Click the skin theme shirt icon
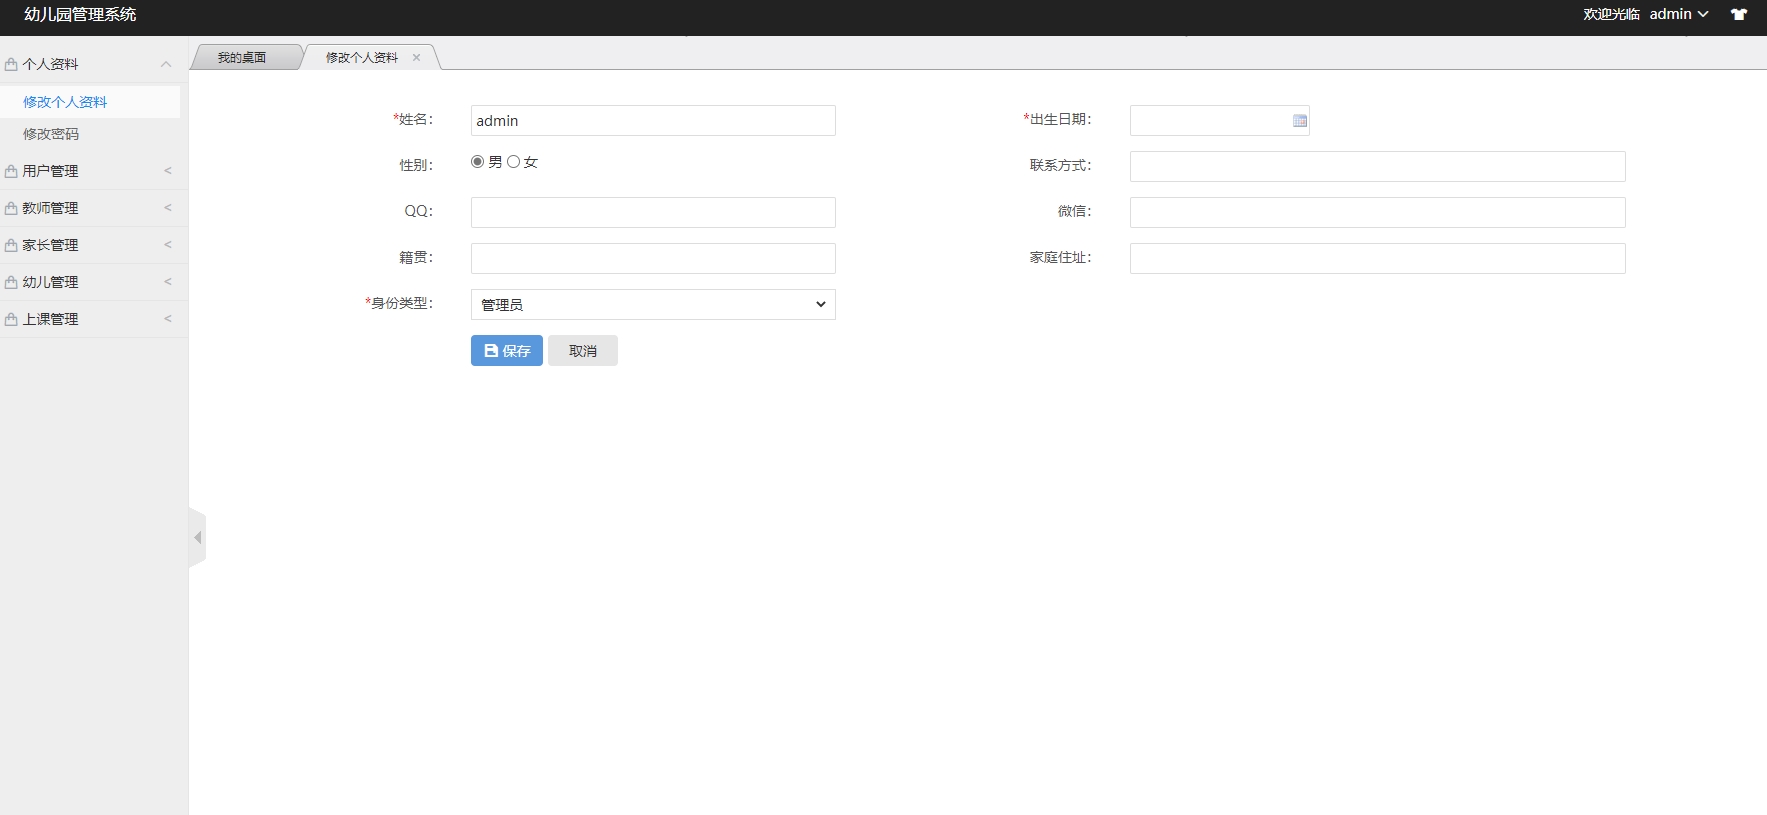 click(x=1739, y=15)
